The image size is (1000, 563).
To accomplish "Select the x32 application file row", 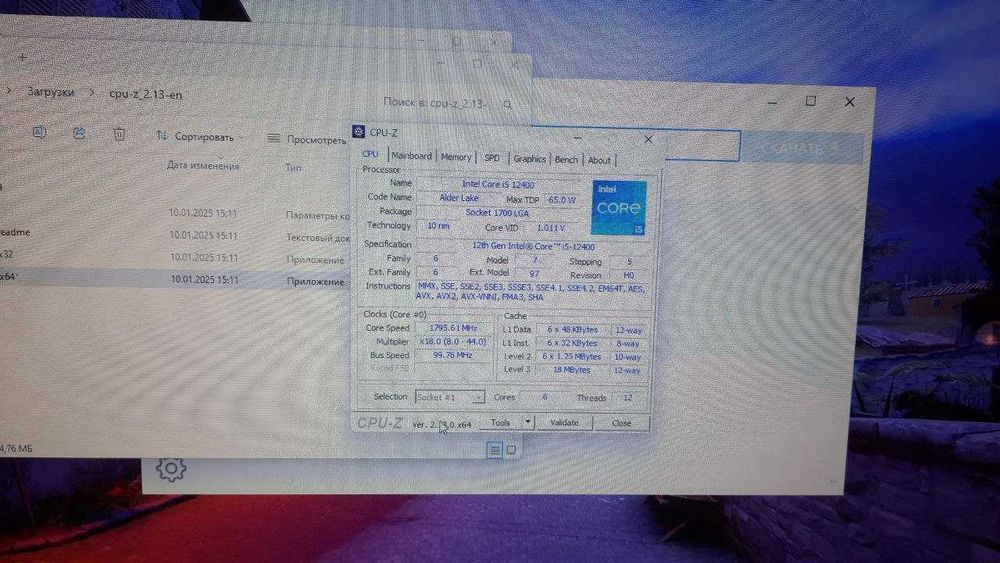I will coord(175,256).
